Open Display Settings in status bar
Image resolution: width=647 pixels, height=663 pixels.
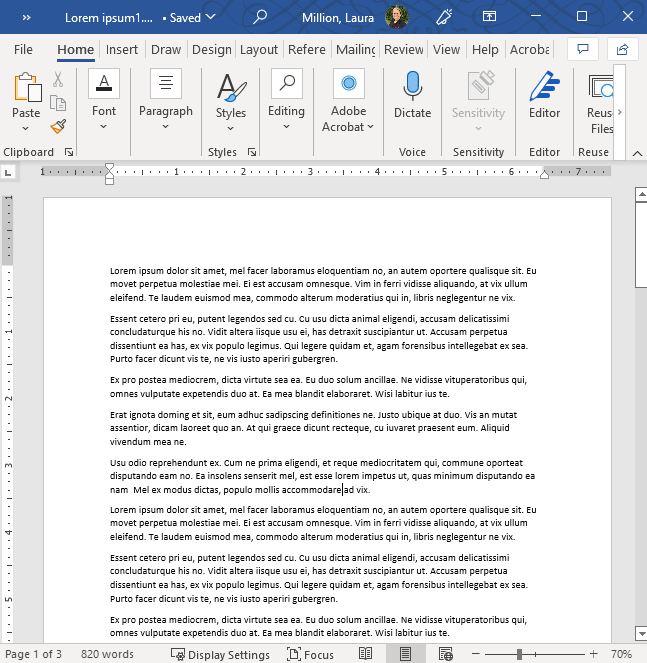click(x=220, y=654)
